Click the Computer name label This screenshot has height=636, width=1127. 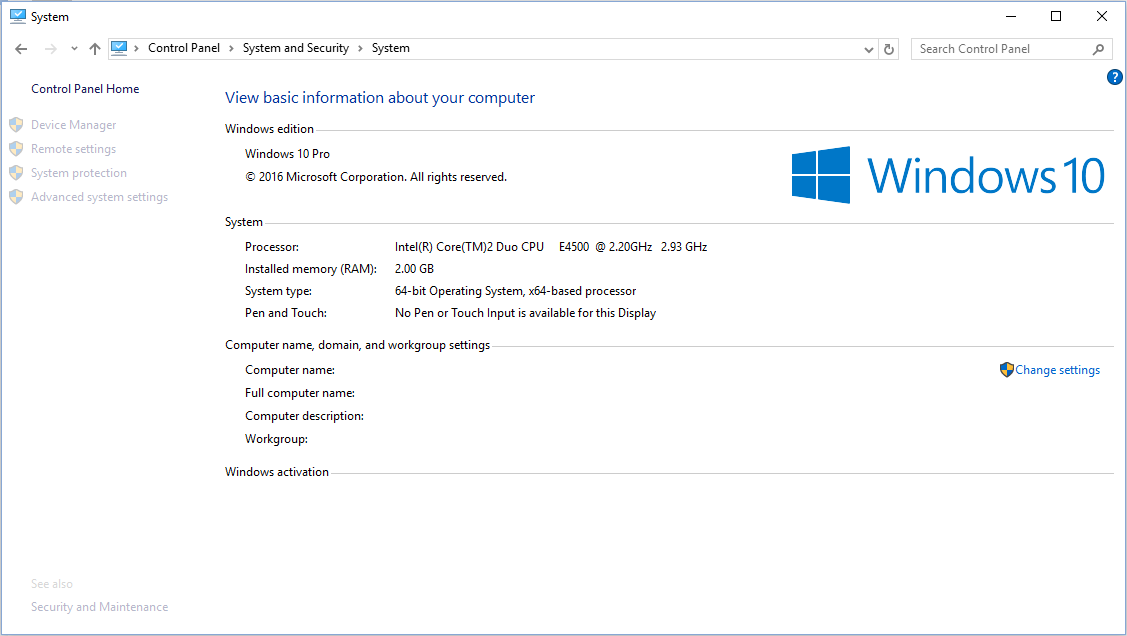(290, 370)
